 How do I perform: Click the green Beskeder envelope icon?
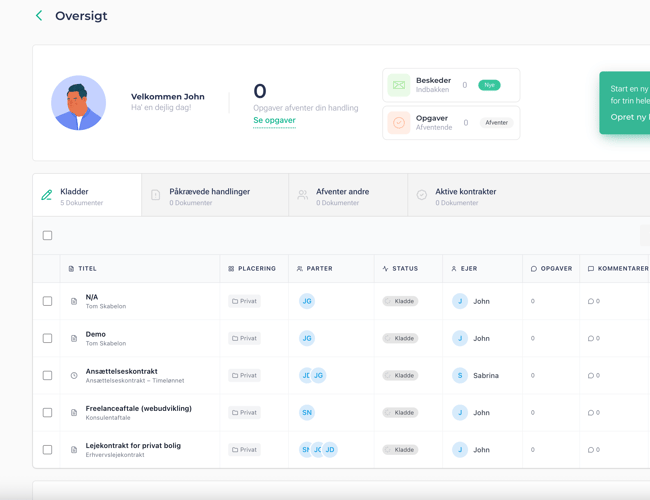click(x=399, y=85)
